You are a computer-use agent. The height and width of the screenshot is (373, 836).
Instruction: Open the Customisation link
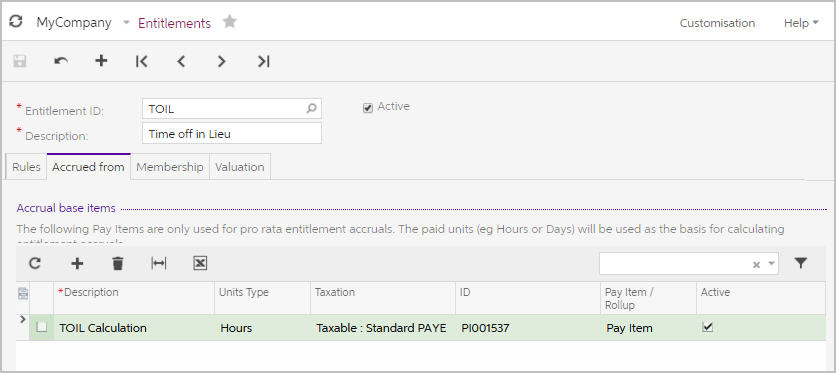click(x=717, y=23)
